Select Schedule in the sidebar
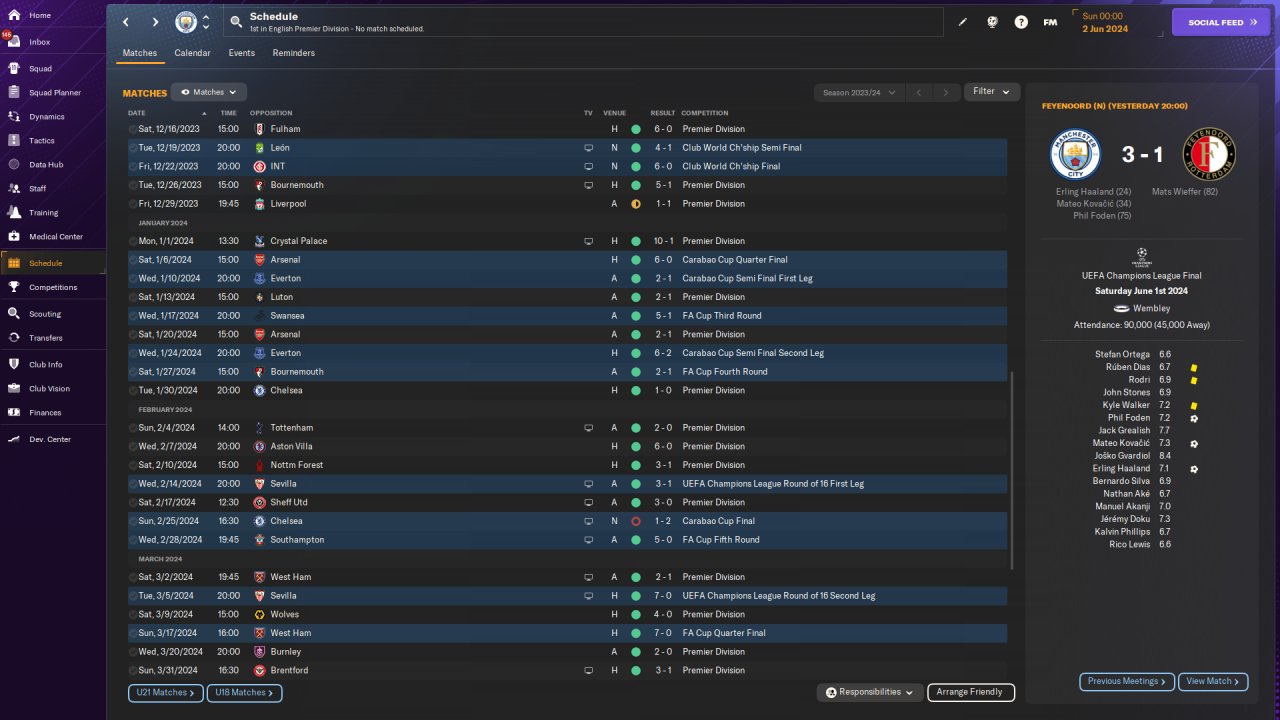Screen dimensions: 1280x720 coord(52,263)
